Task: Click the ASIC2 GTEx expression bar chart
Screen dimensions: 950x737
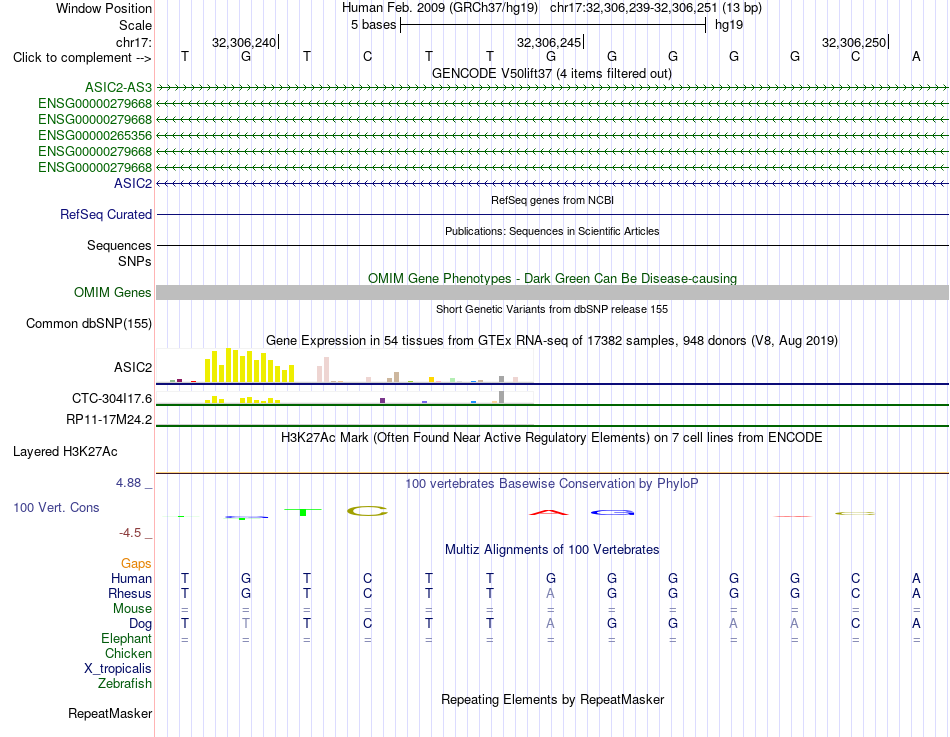Action: [x=344, y=365]
